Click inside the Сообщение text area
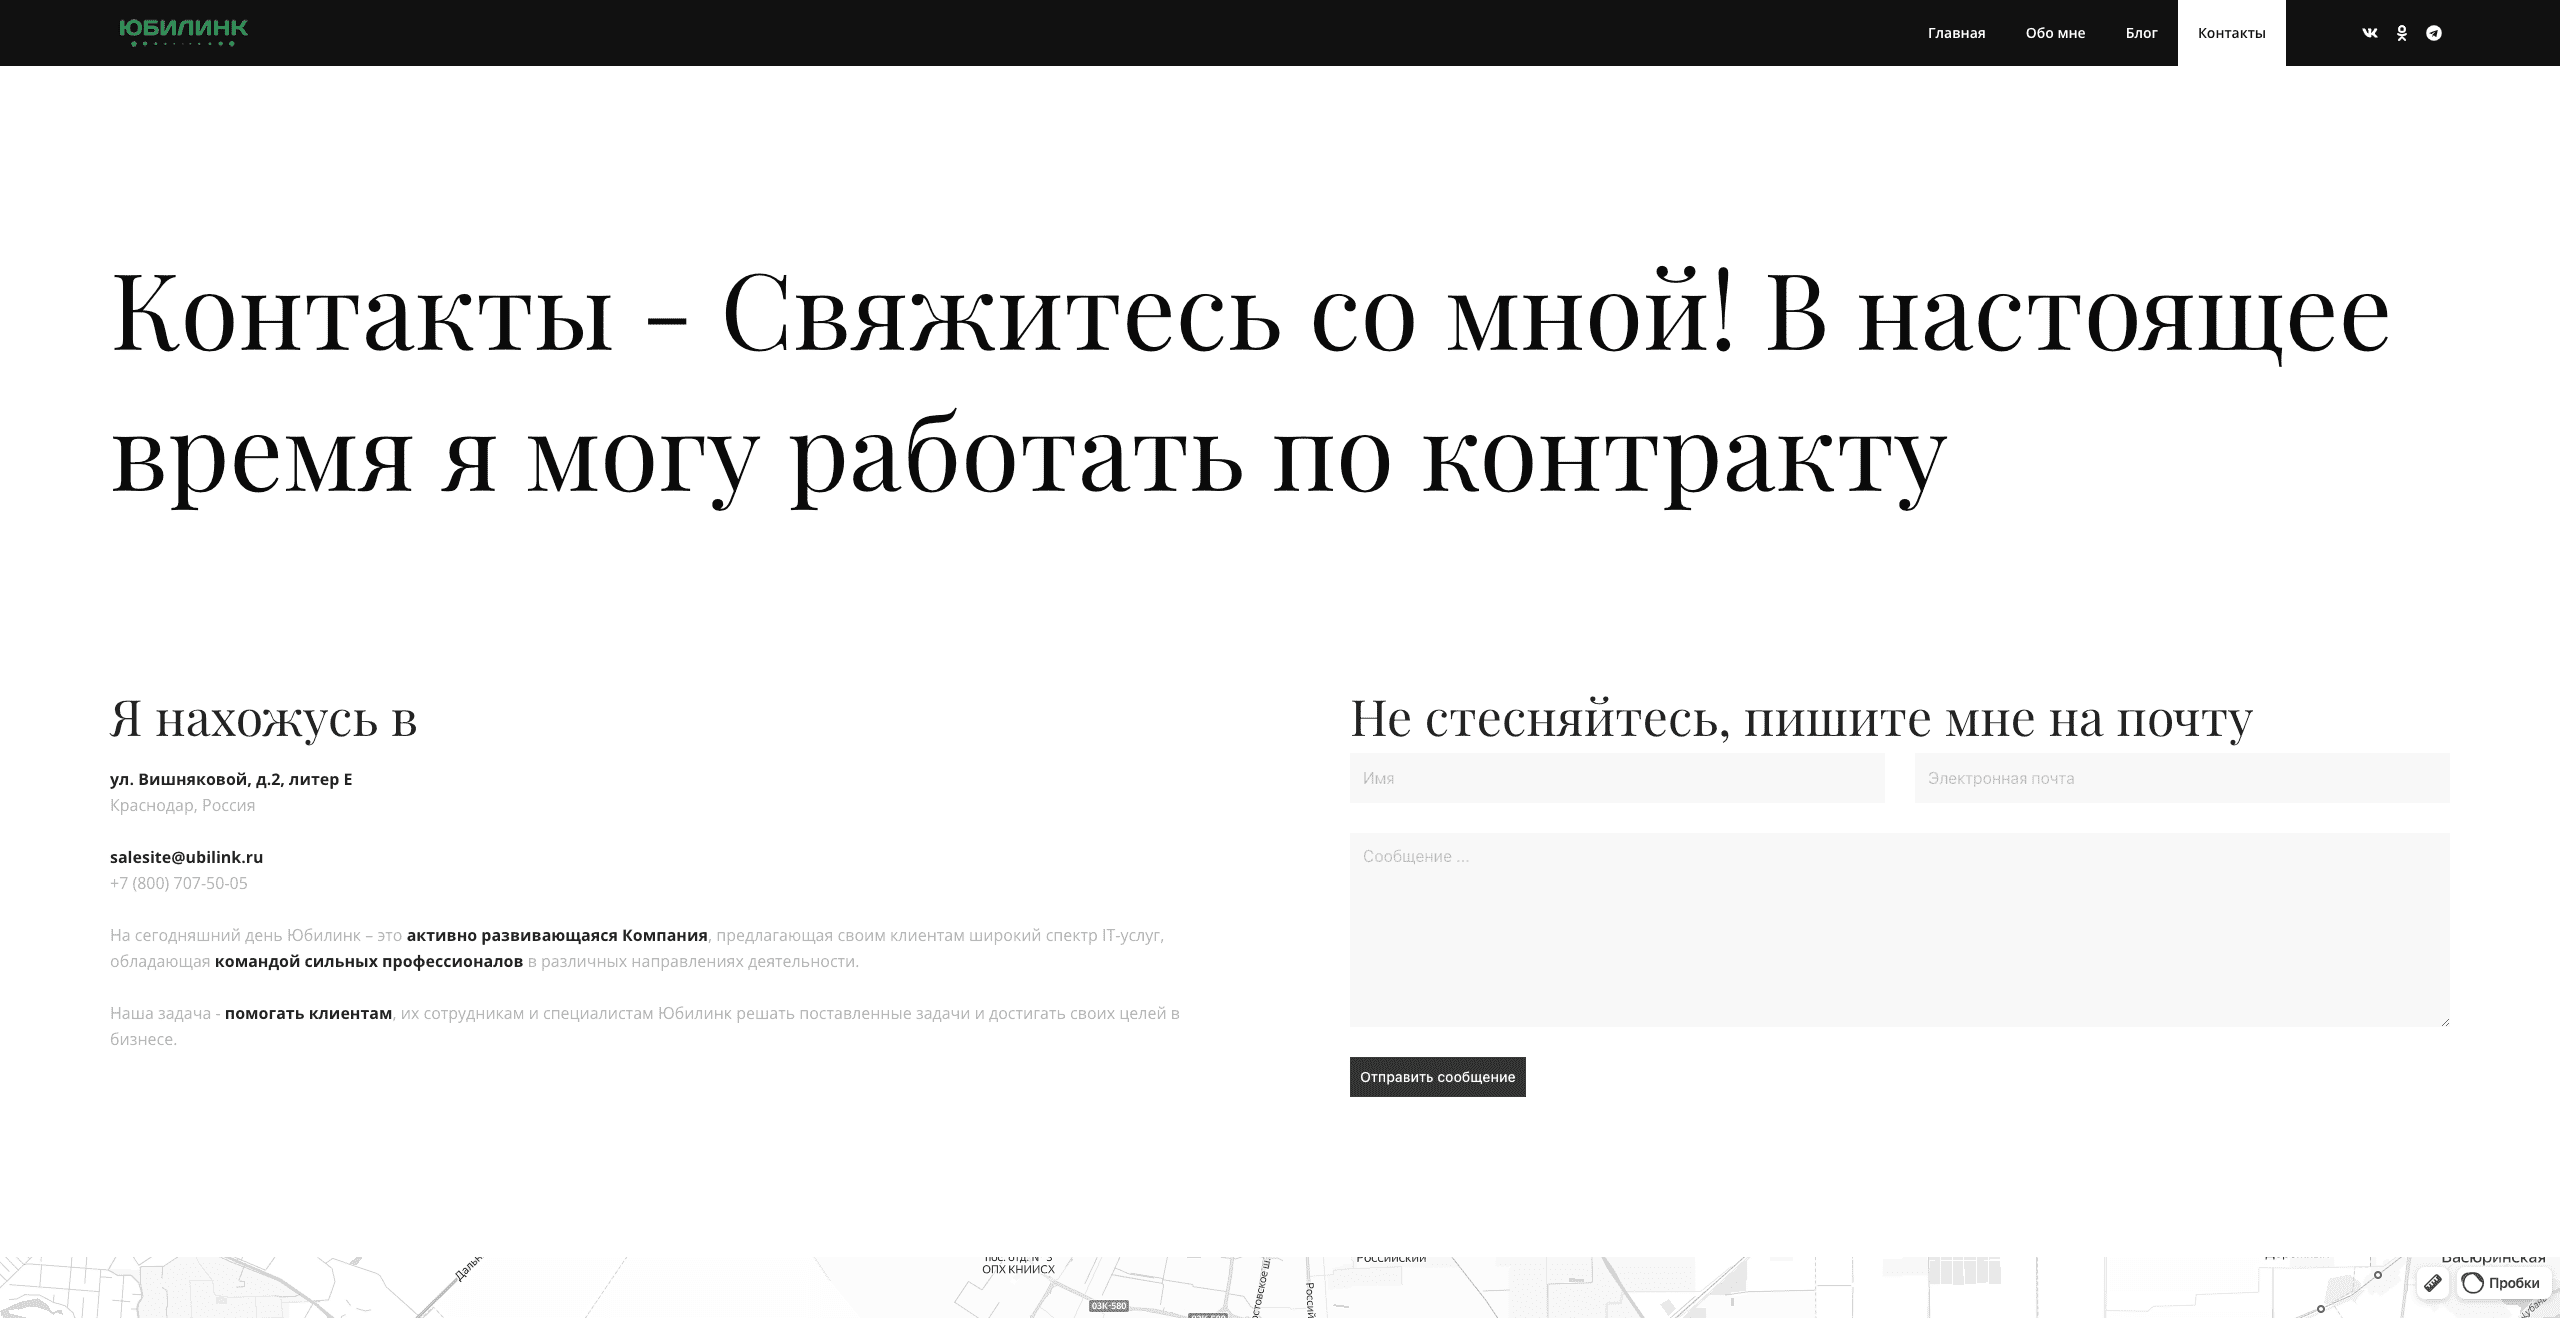The width and height of the screenshot is (2560, 1318). tap(1898, 930)
